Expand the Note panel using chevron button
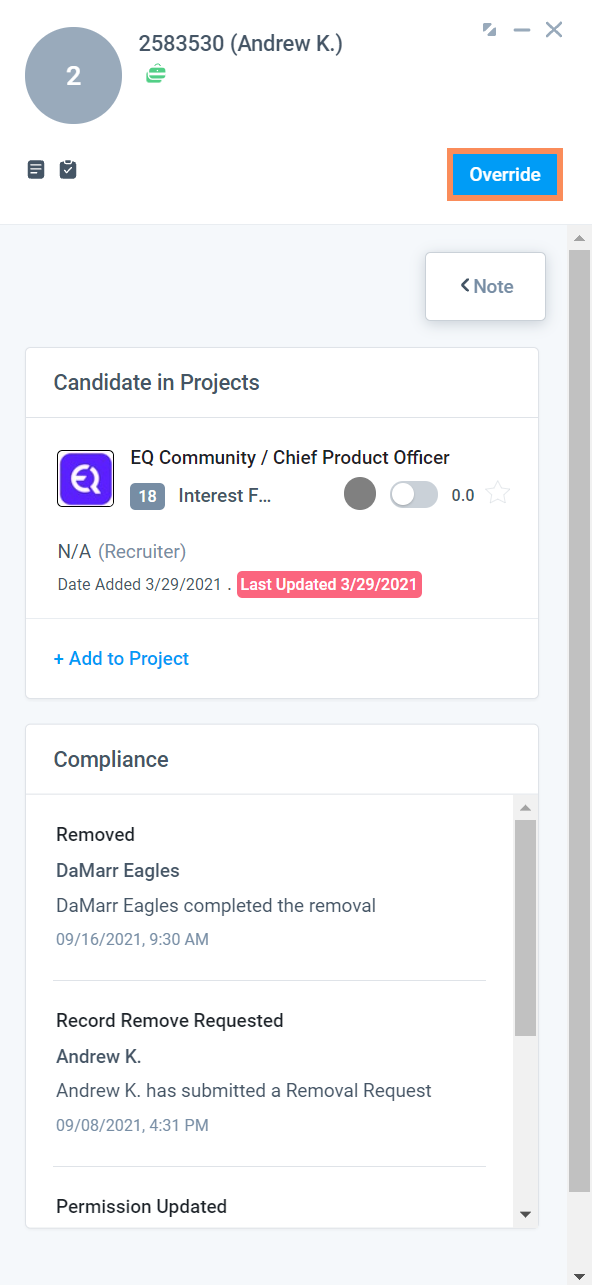The image size is (592, 1285). pyautogui.click(x=486, y=286)
